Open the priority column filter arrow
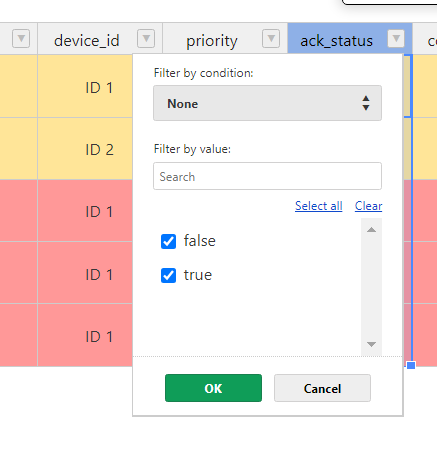This screenshot has height=462, width=437. pos(271,39)
